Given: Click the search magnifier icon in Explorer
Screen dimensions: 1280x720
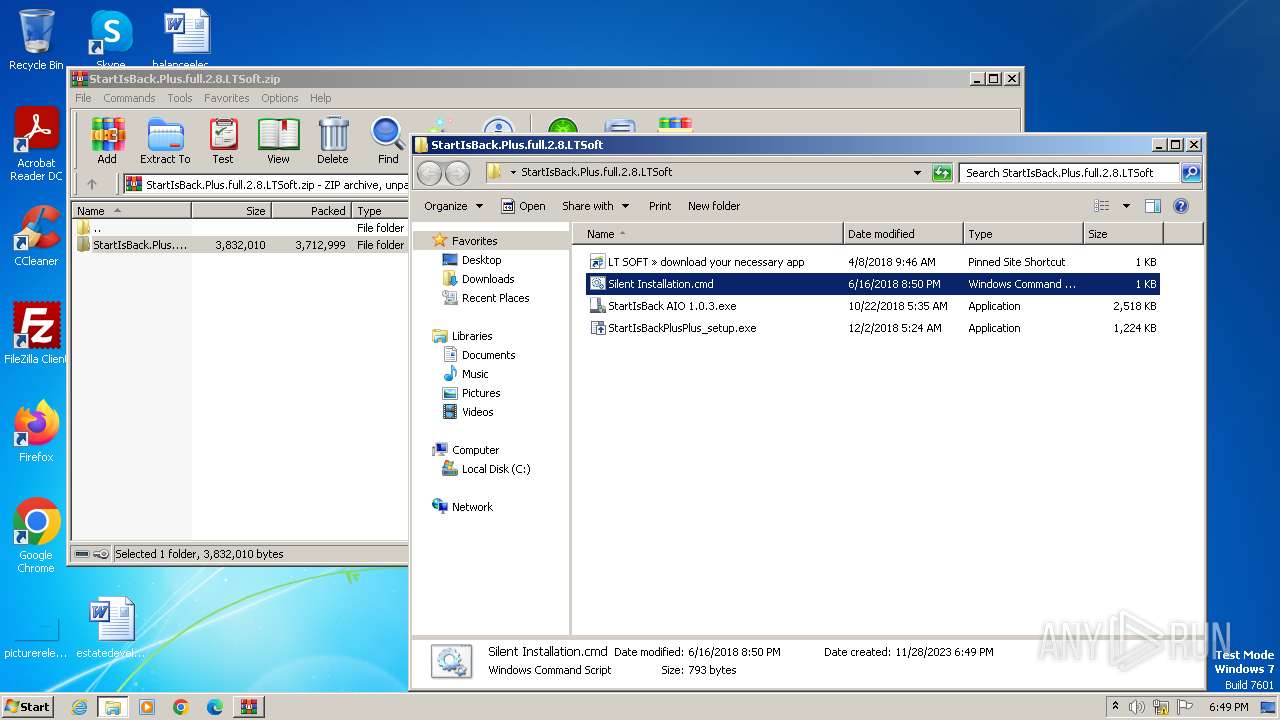Looking at the screenshot, I should coord(1190,173).
